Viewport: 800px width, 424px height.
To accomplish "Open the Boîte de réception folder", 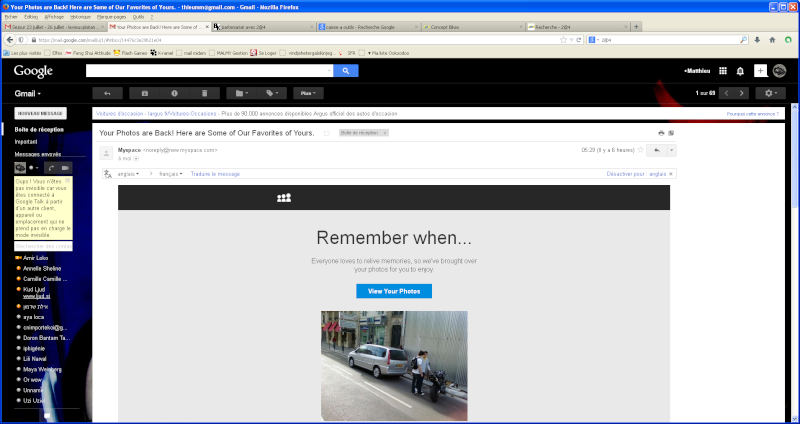I will [x=39, y=130].
